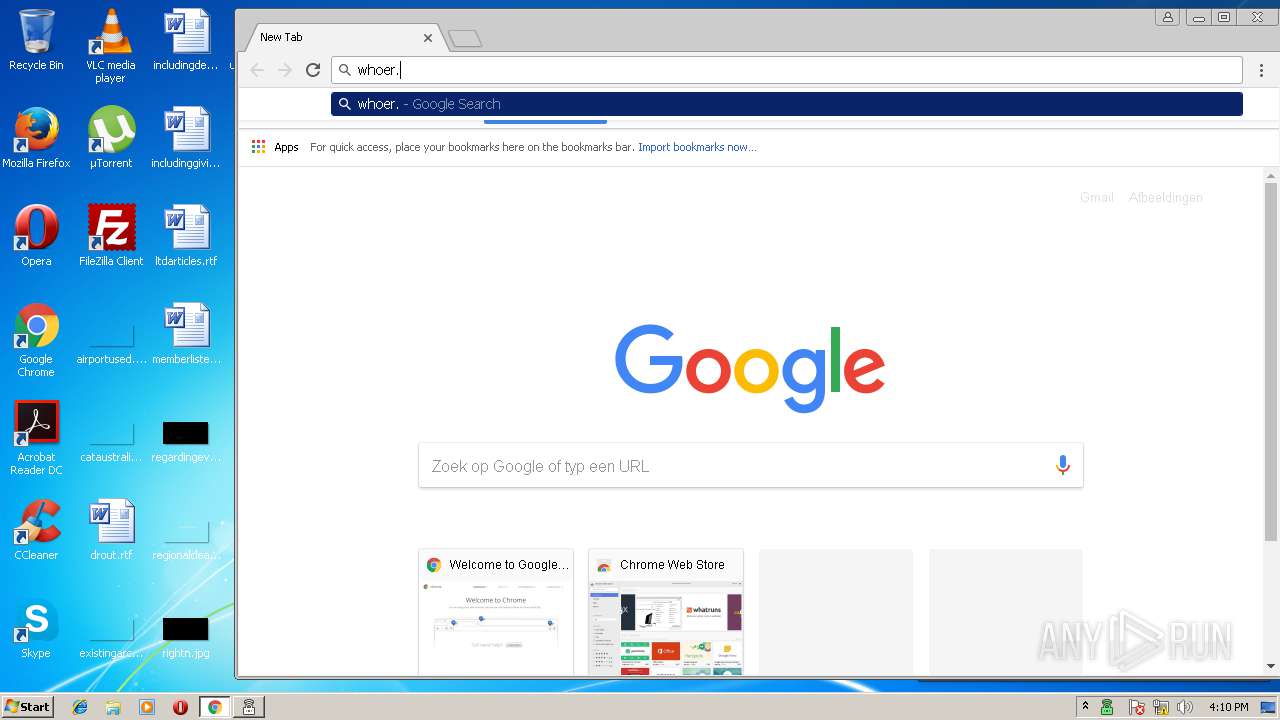Select the 'whoer. - Google Search' suggestion

coord(787,104)
